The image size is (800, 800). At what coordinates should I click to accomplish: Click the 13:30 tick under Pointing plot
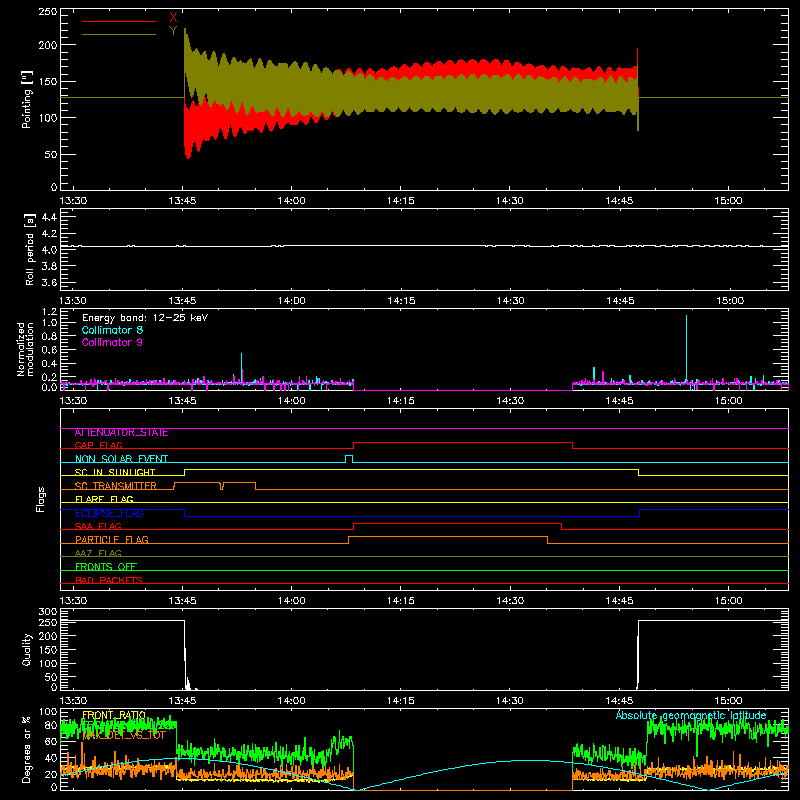click(73, 201)
